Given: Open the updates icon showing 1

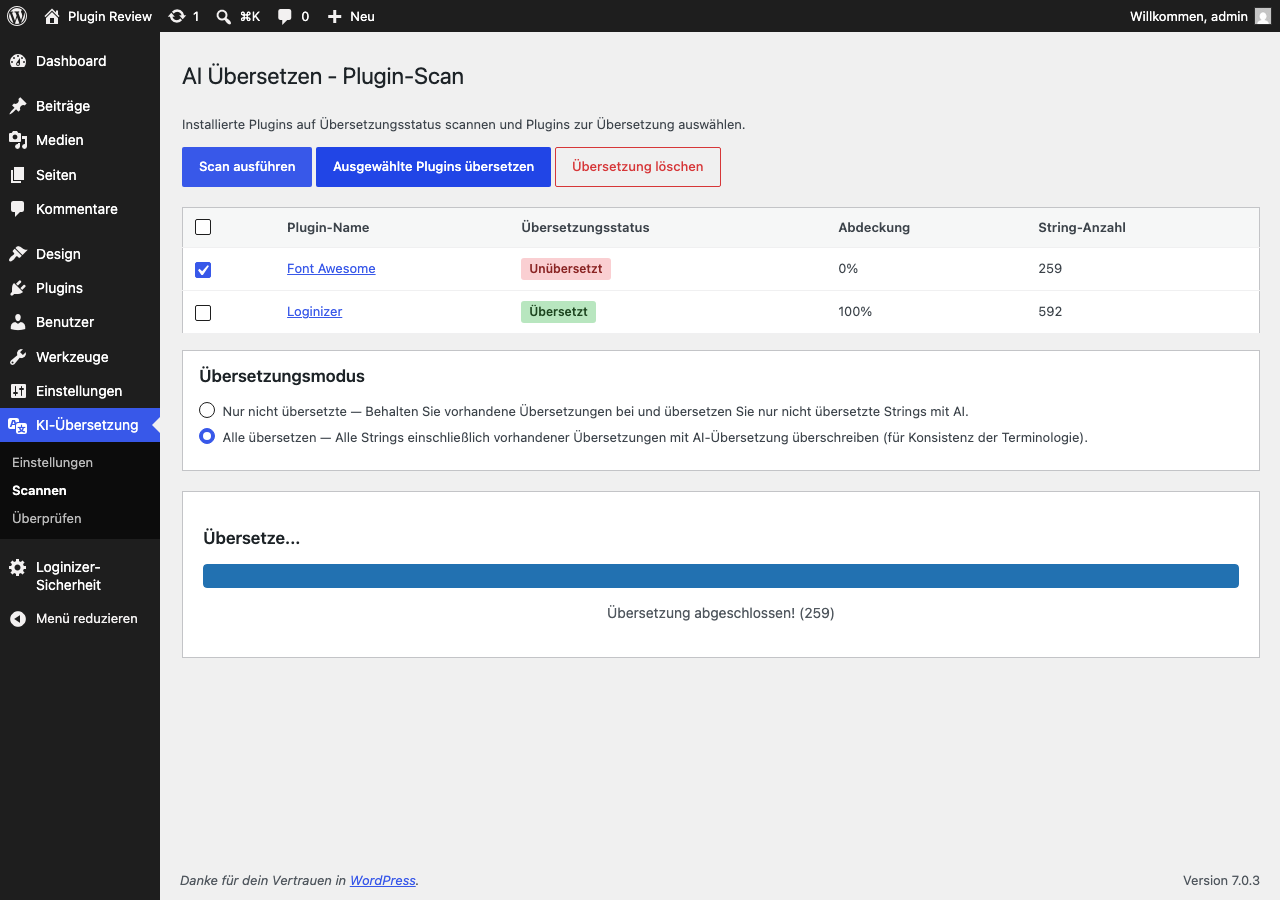Looking at the screenshot, I should 177,16.
